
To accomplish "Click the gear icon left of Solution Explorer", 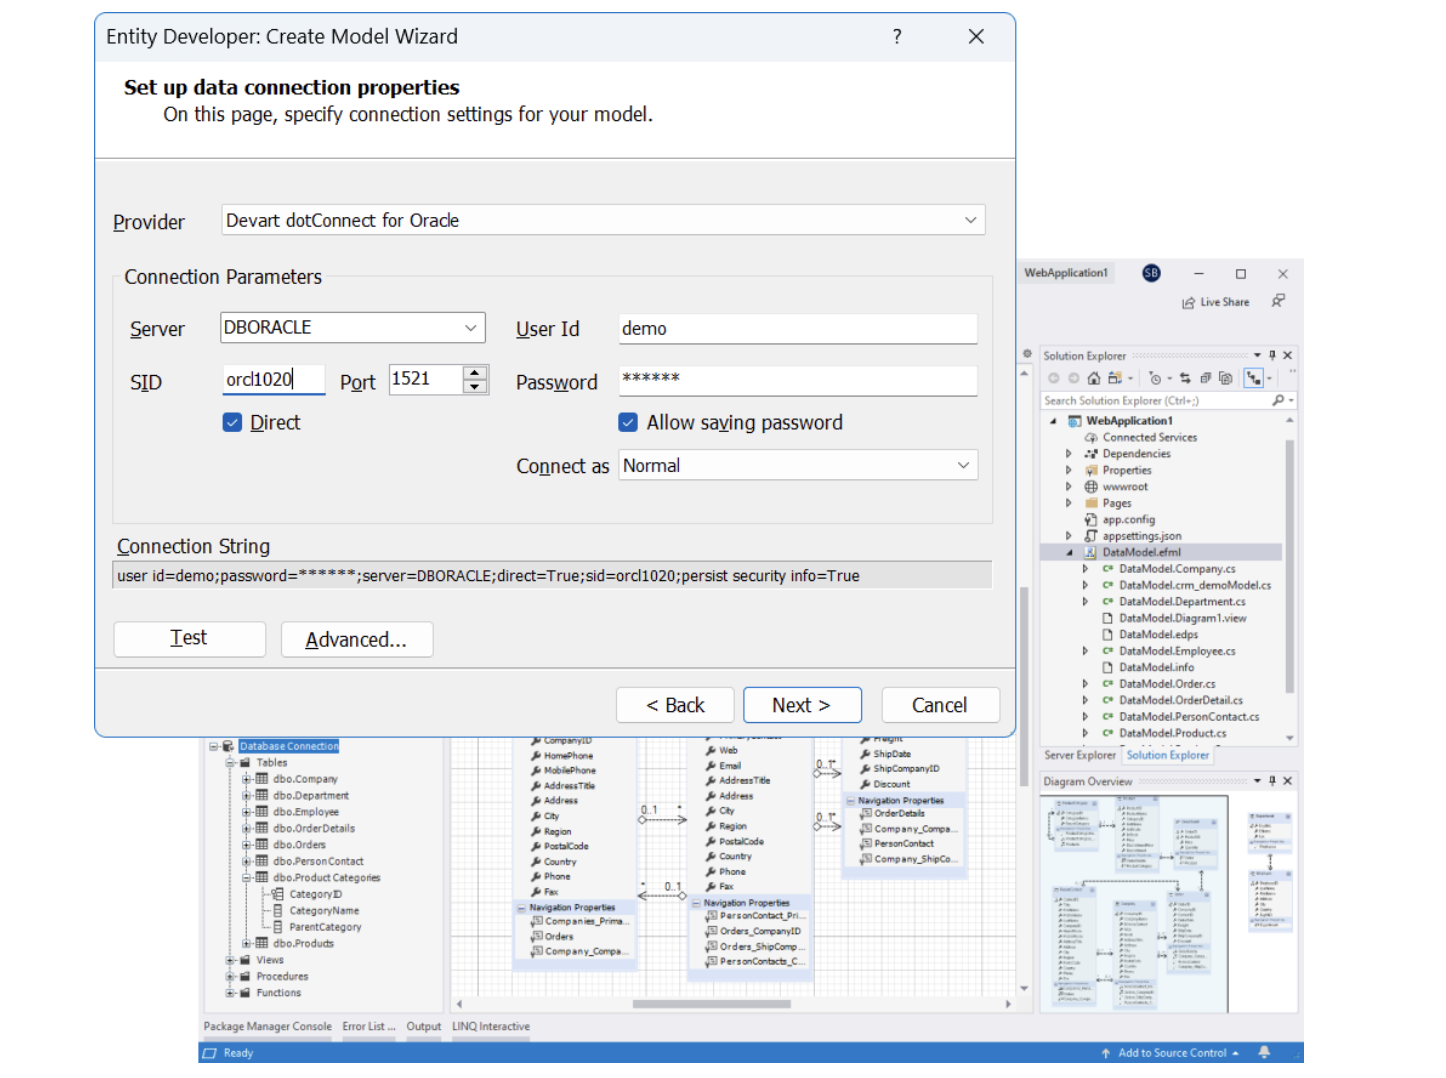I will point(1027,354).
